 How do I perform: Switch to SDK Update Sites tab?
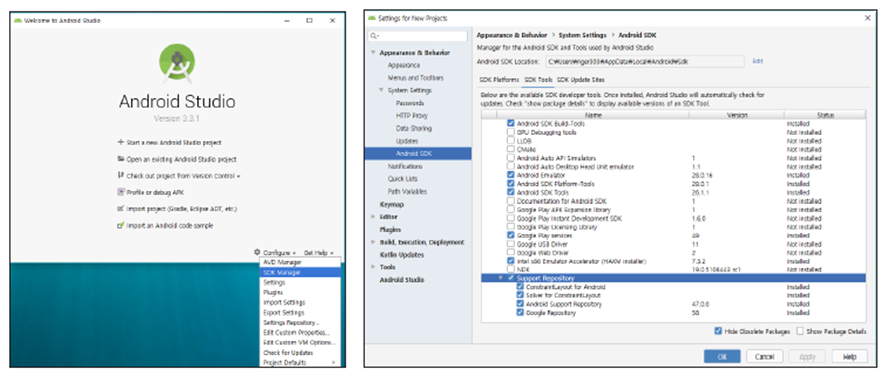[x=580, y=80]
